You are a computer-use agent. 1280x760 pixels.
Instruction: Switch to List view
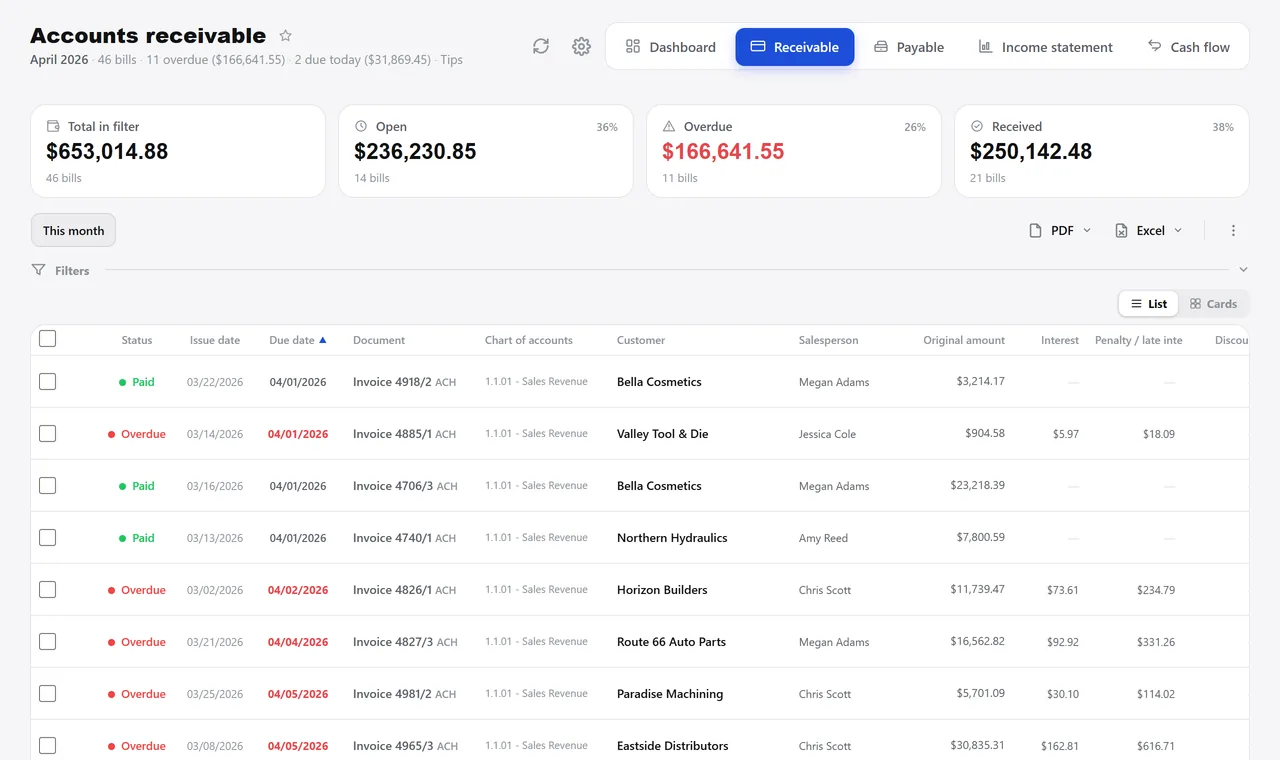click(1149, 304)
